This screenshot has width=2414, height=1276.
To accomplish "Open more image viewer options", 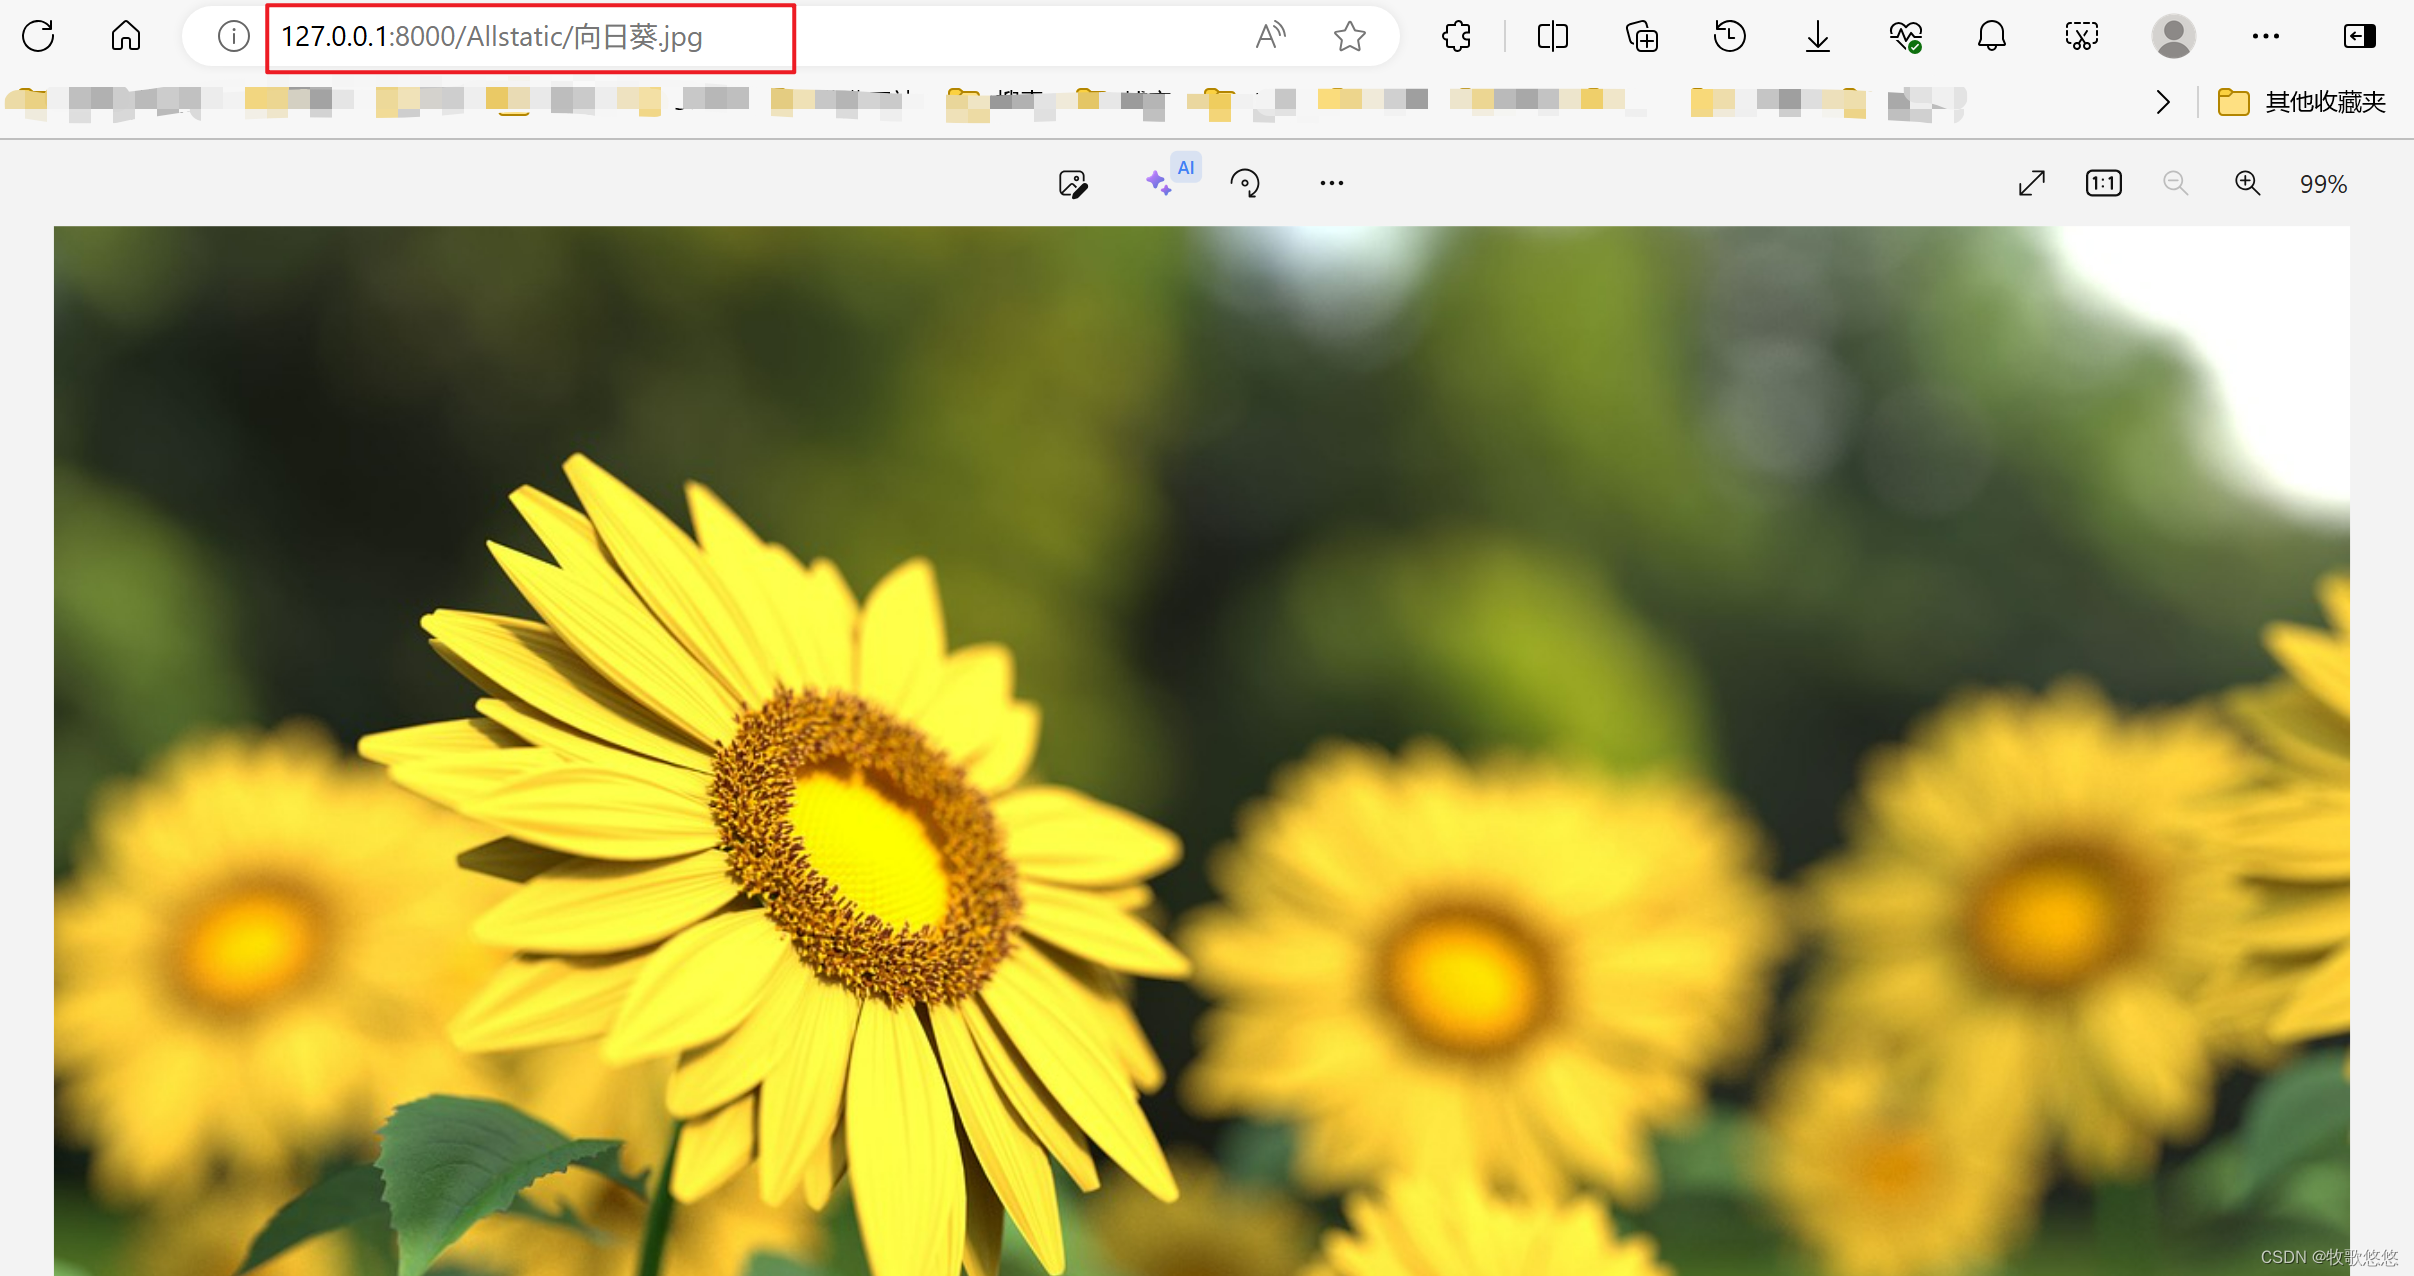I will click(1331, 184).
